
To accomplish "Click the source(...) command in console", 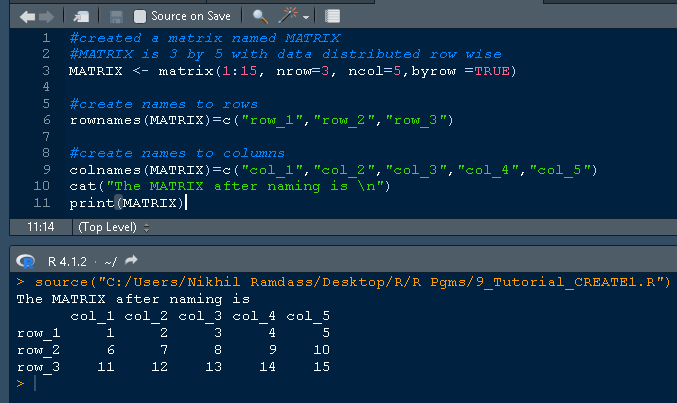I will coord(352,282).
